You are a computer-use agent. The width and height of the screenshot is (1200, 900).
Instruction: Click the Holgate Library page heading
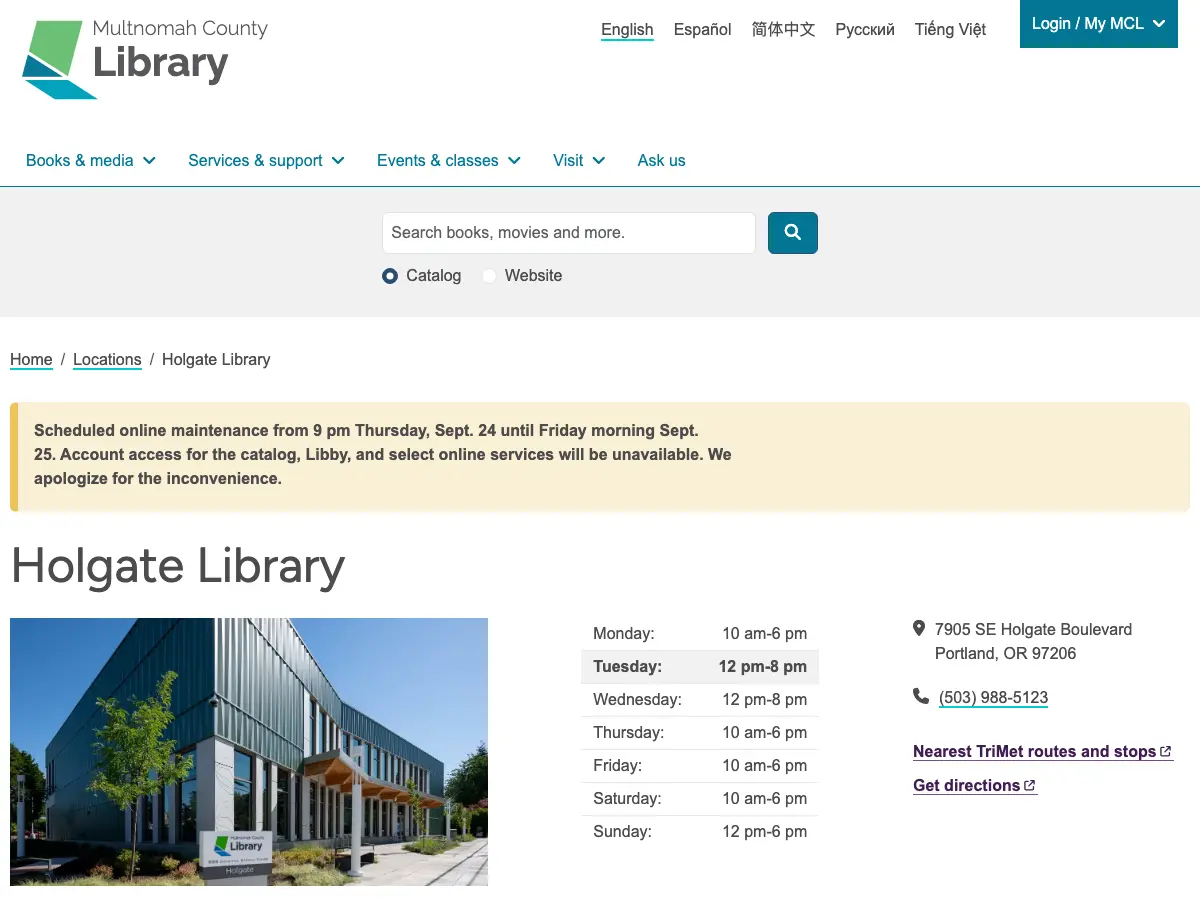tap(178, 566)
